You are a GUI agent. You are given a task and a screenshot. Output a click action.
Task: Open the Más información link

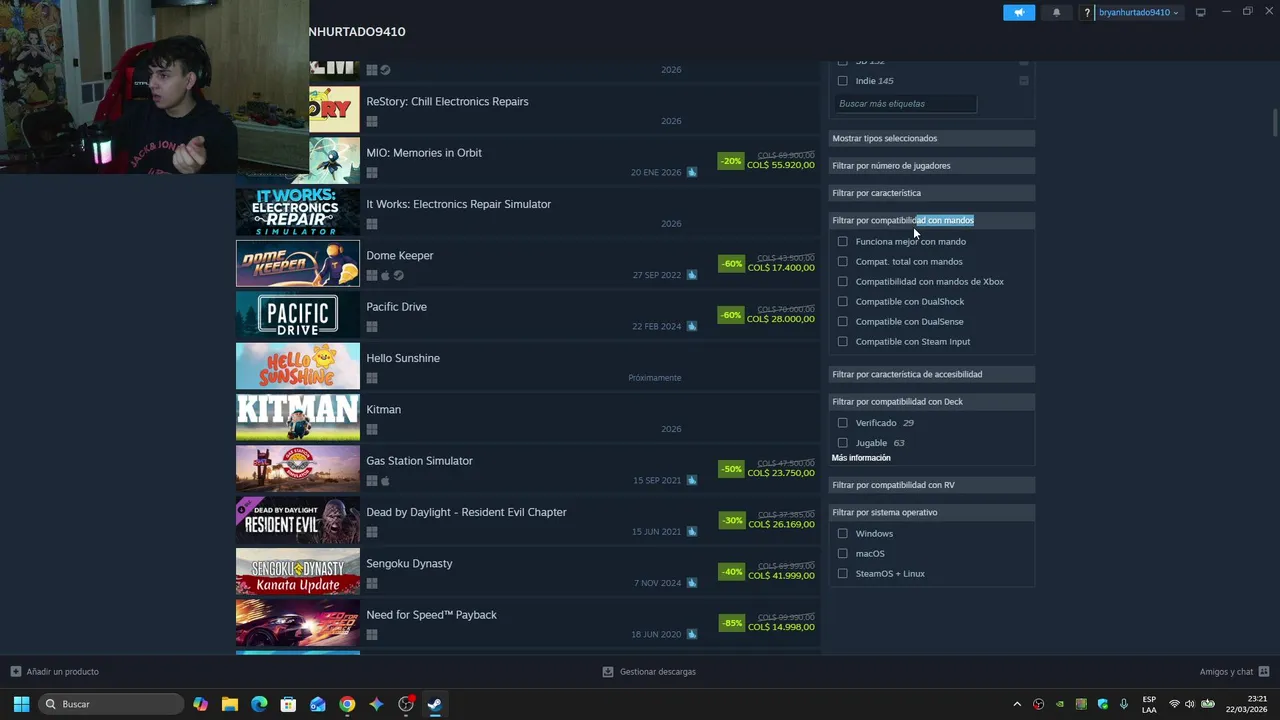coord(861,458)
